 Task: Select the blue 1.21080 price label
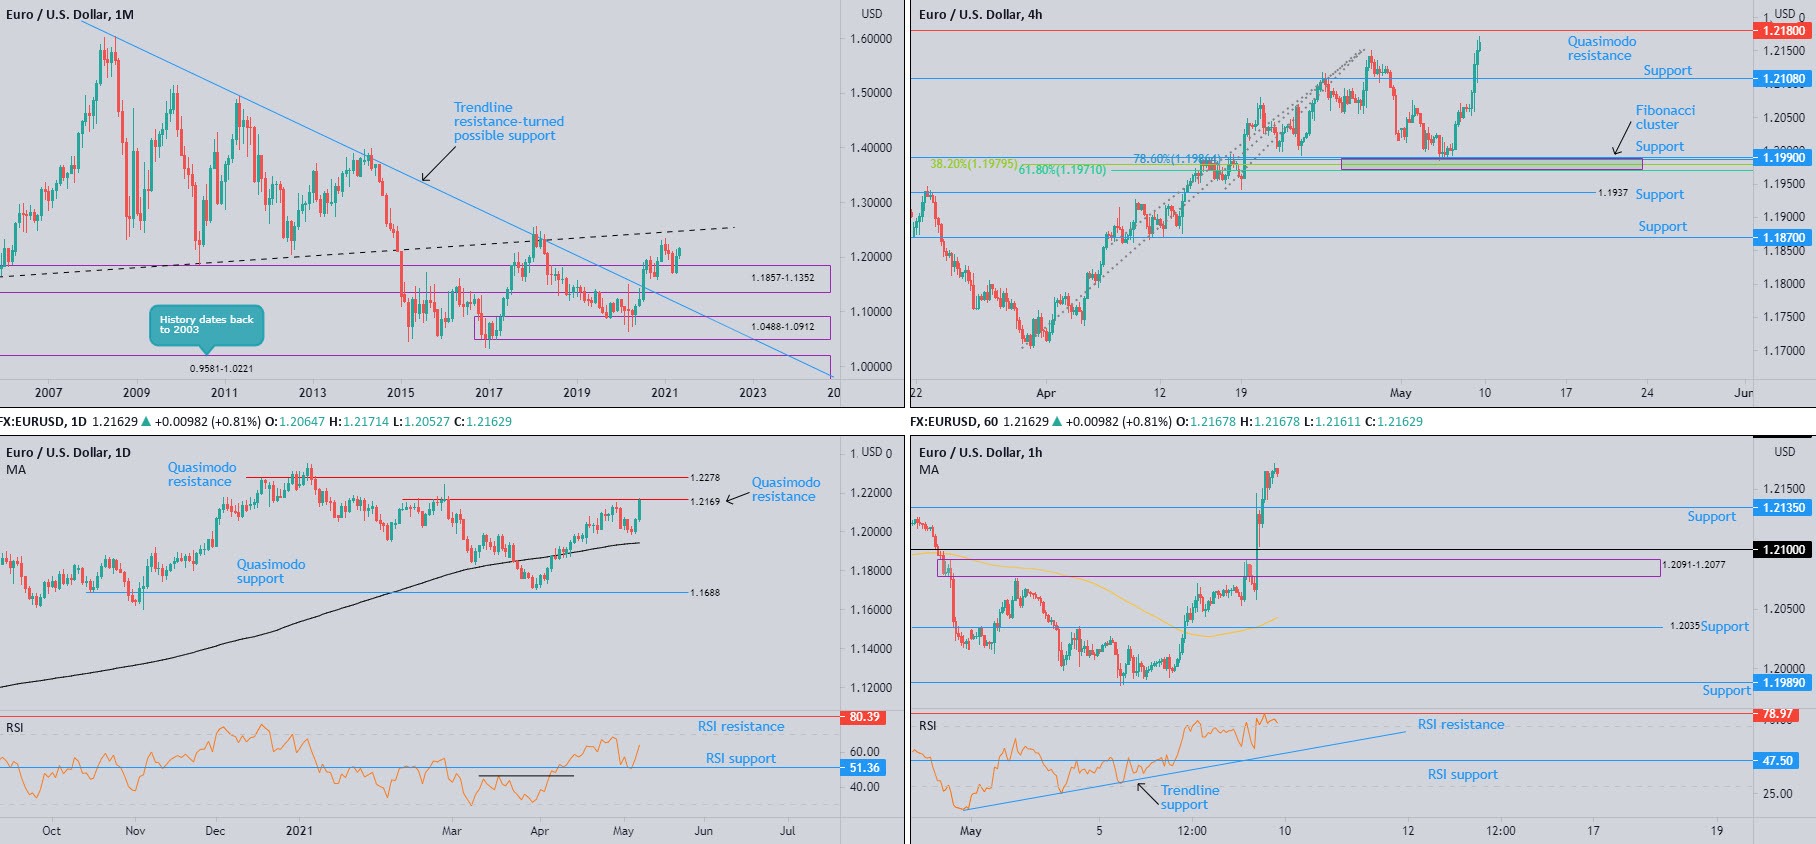(x=1783, y=79)
